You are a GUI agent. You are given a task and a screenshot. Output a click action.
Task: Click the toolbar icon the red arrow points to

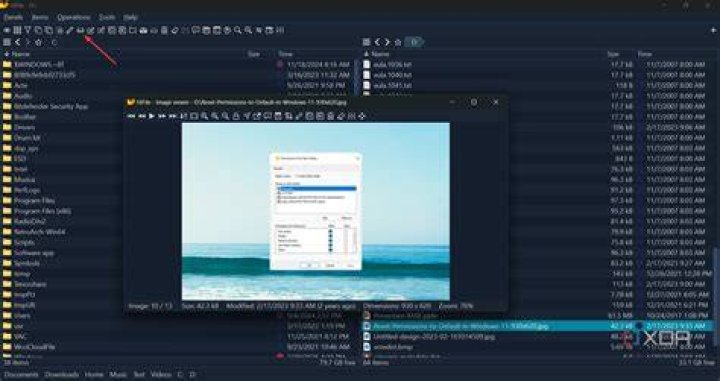click(x=80, y=30)
